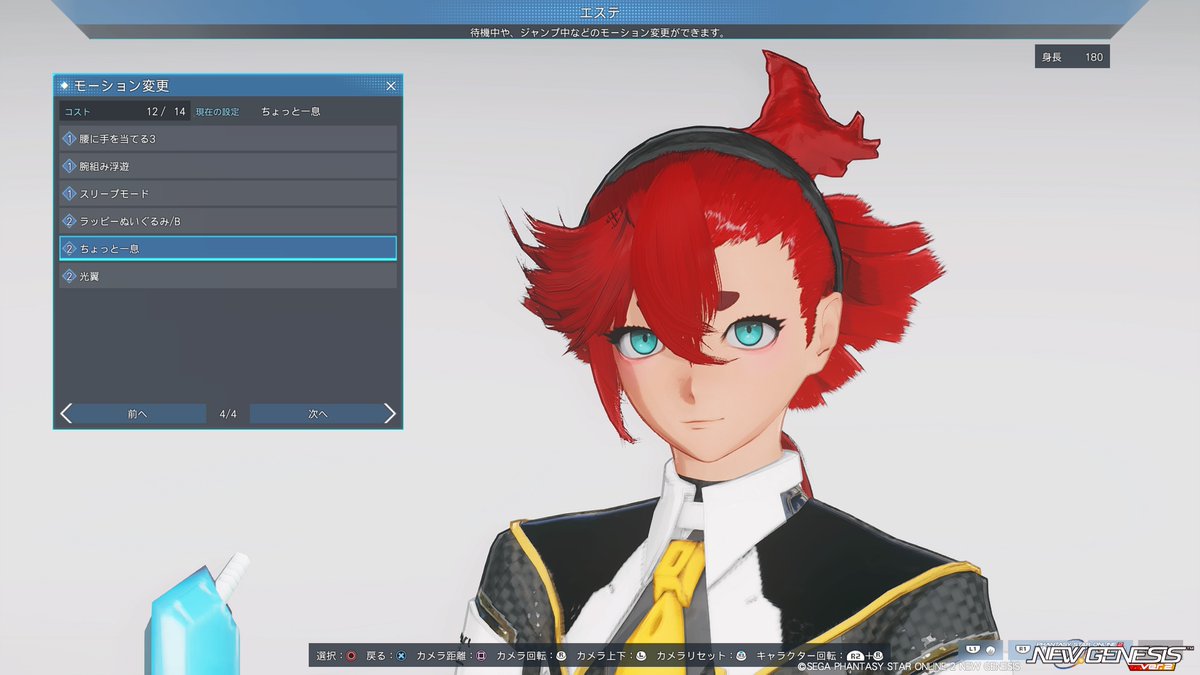Click cost-1 diamond icon on 腰に手を当てる3
This screenshot has width=1200, height=675.
pyautogui.click(x=70, y=139)
